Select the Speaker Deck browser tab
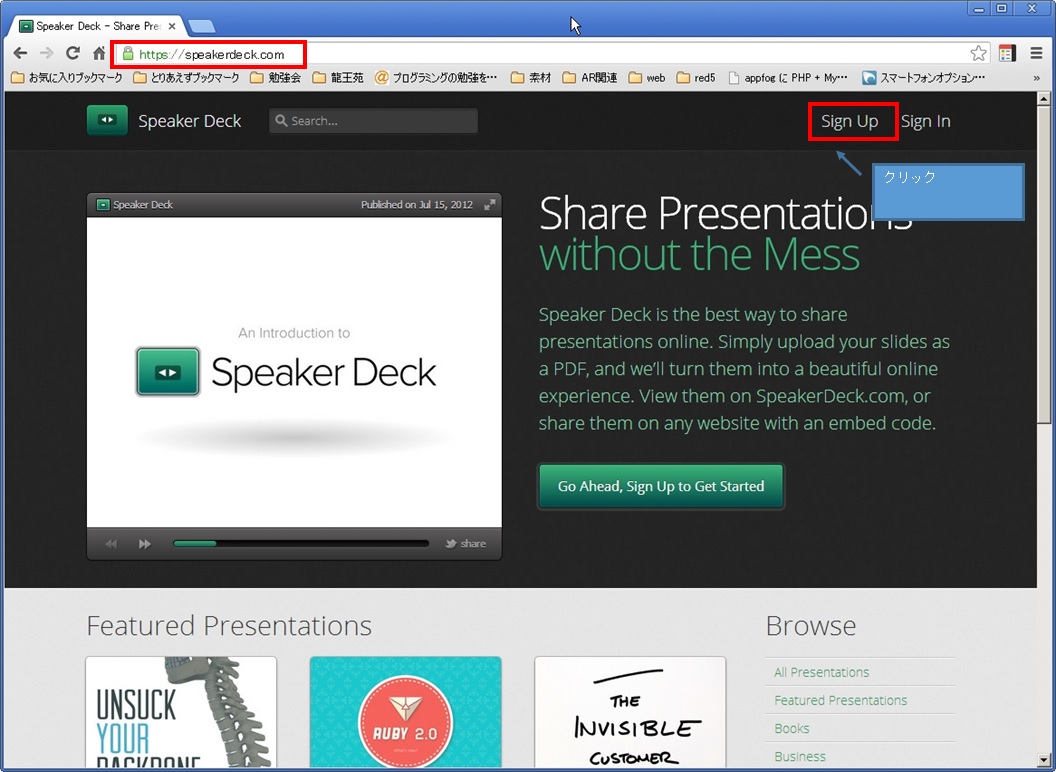 coord(98,26)
